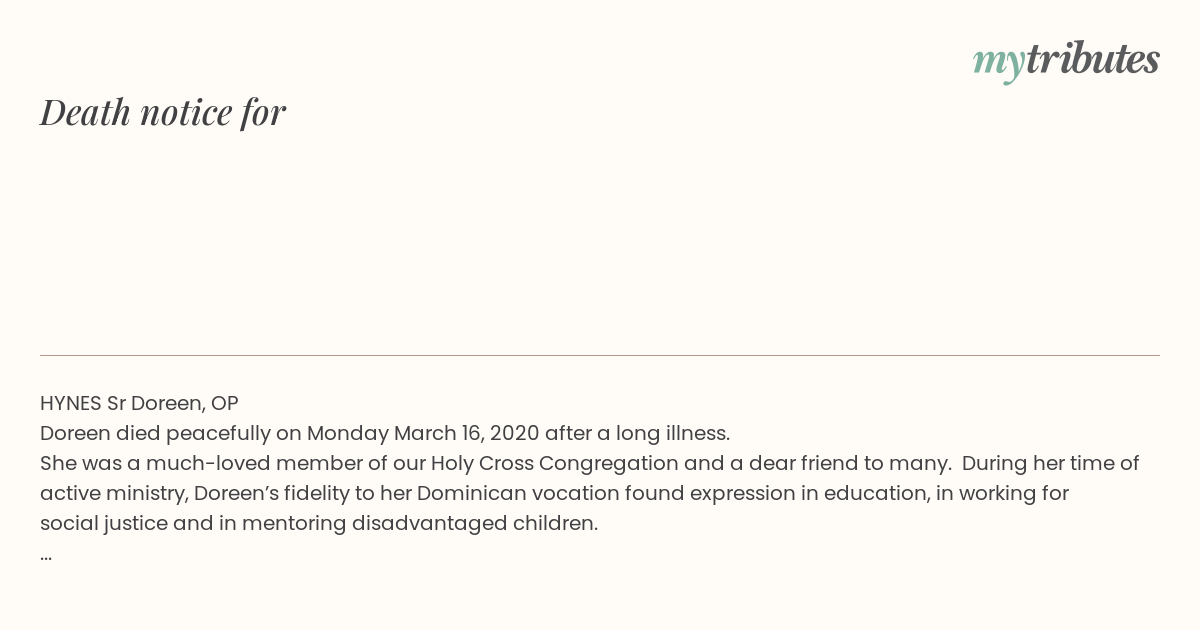Viewport: 1200px width, 630px height.
Task: Click the grey "tributes" wordmark text
Action: click(x=1093, y=59)
